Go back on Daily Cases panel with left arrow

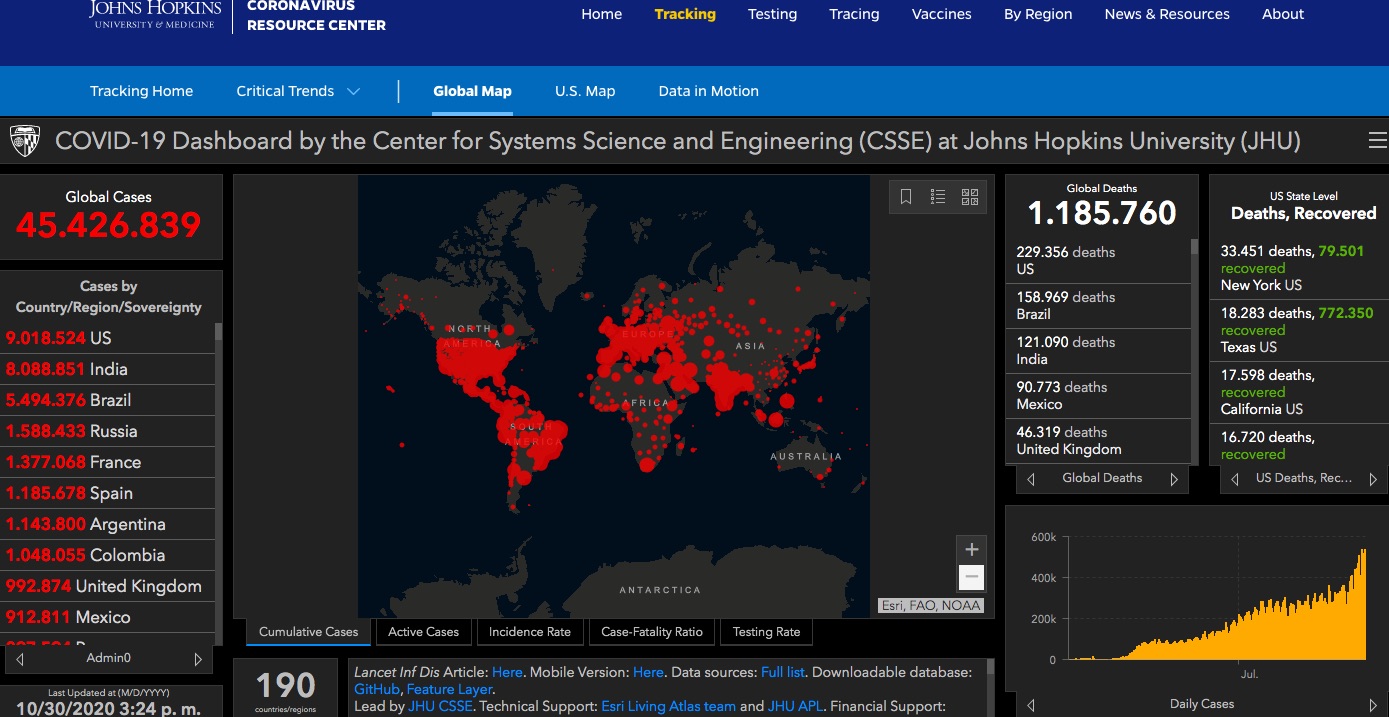point(1031,704)
